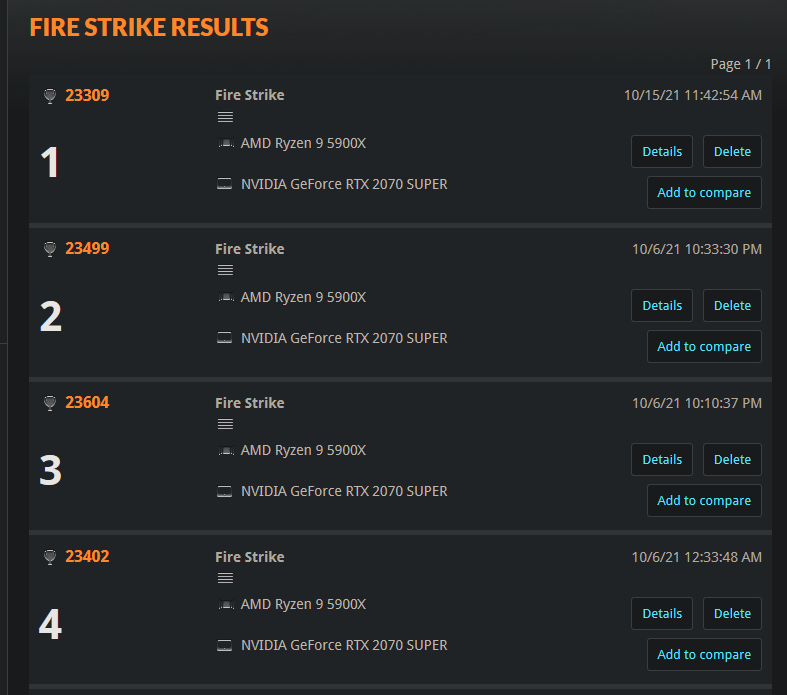The image size is (787, 695).
Task: Click Fire Strike title in the 23499 result
Action: [249, 249]
